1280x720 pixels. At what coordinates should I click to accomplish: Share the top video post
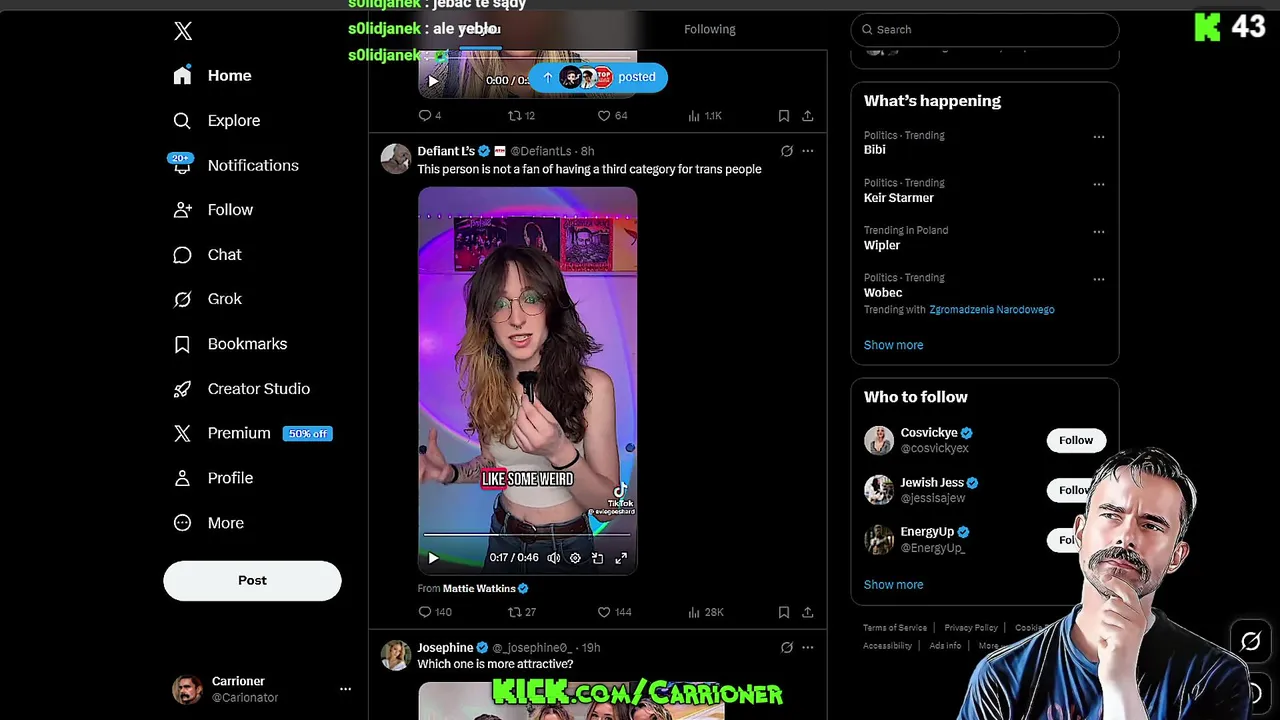pos(808,116)
